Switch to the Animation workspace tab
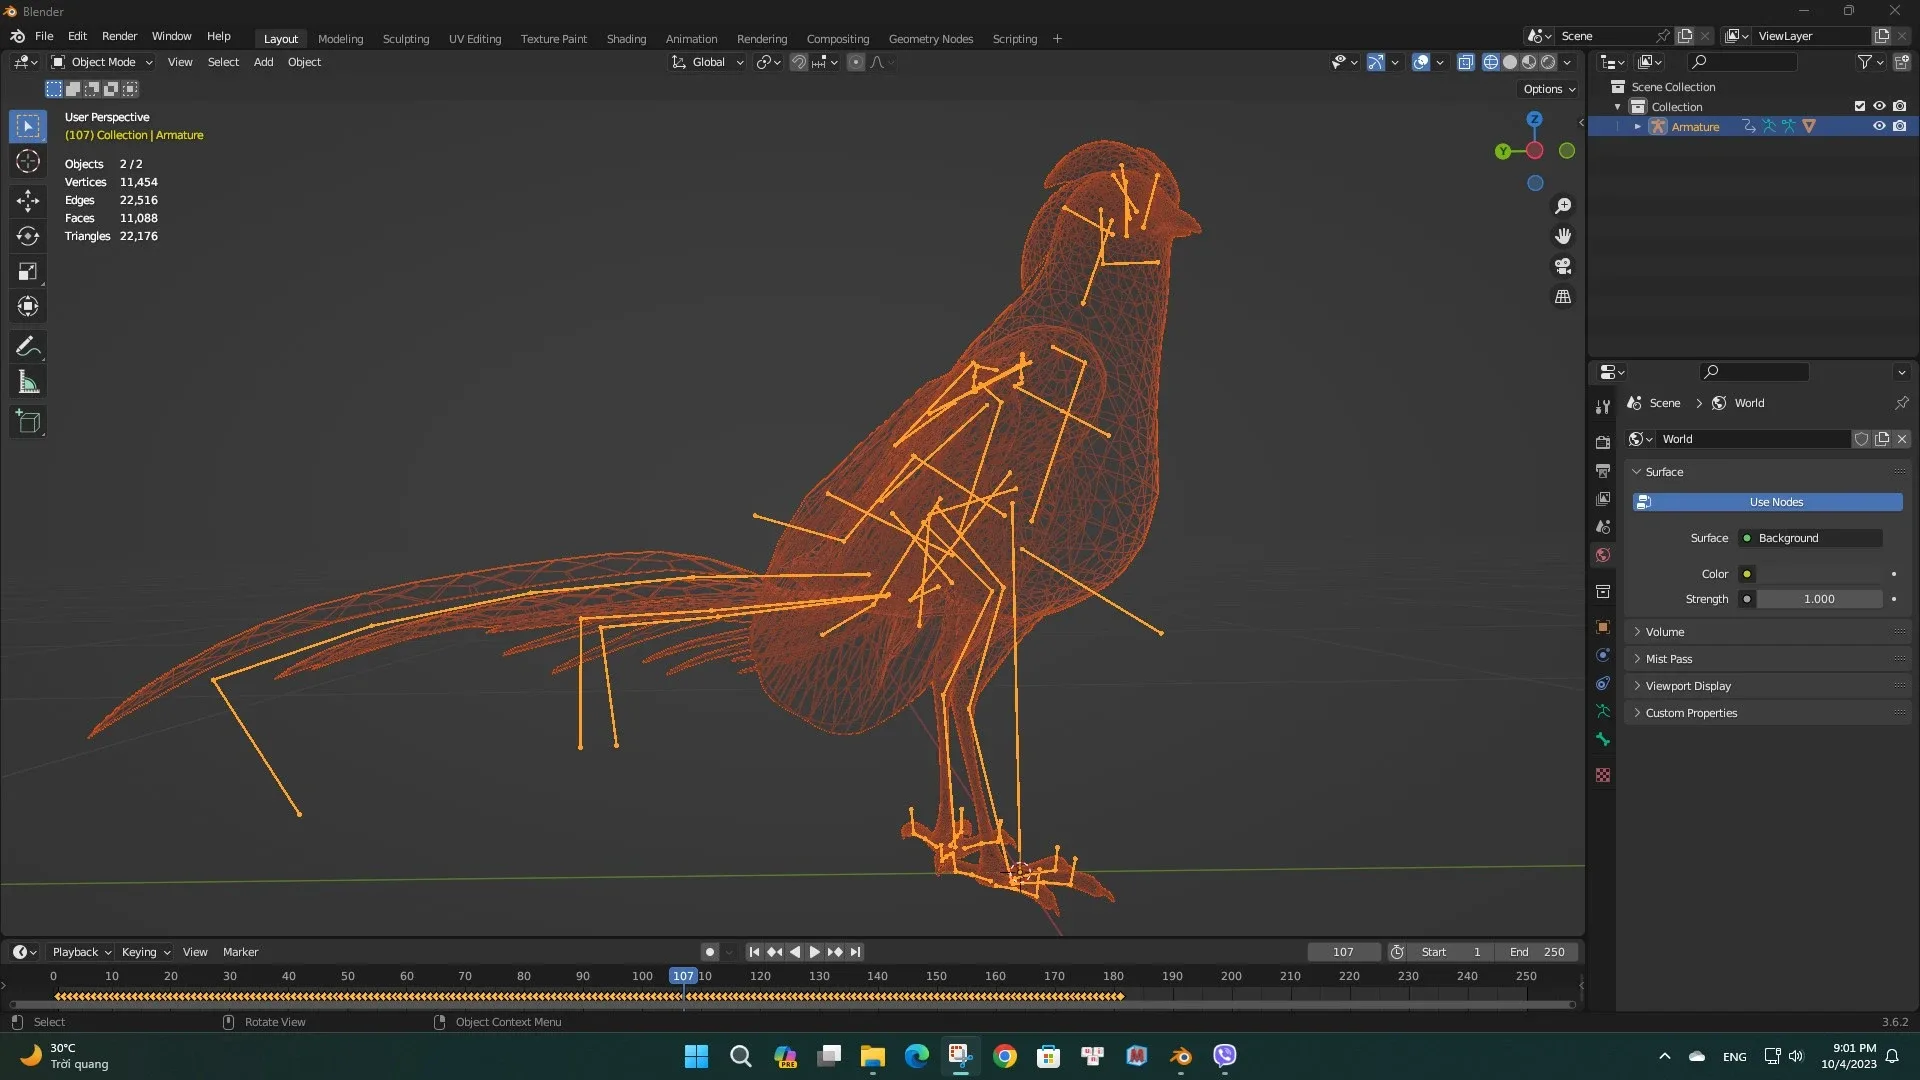This screenshot has height=1080, width=1920. click(x=691, y=38)
